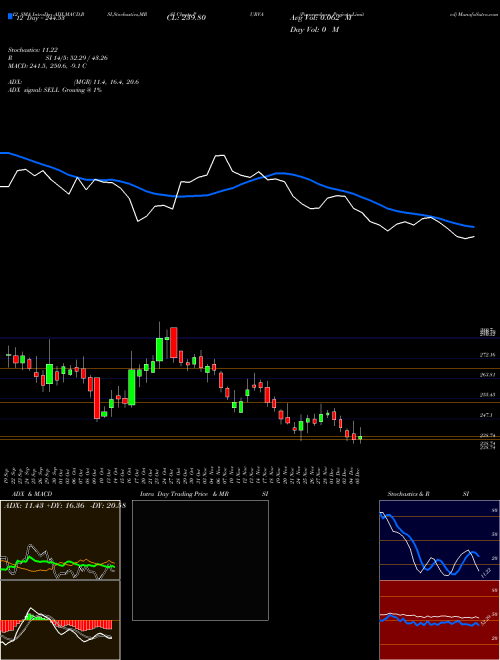Image resolution: width=500 pixels, height=660 pixels.
Task: Click the tall red candlestick at the chart peak
Action: (174, 343)
